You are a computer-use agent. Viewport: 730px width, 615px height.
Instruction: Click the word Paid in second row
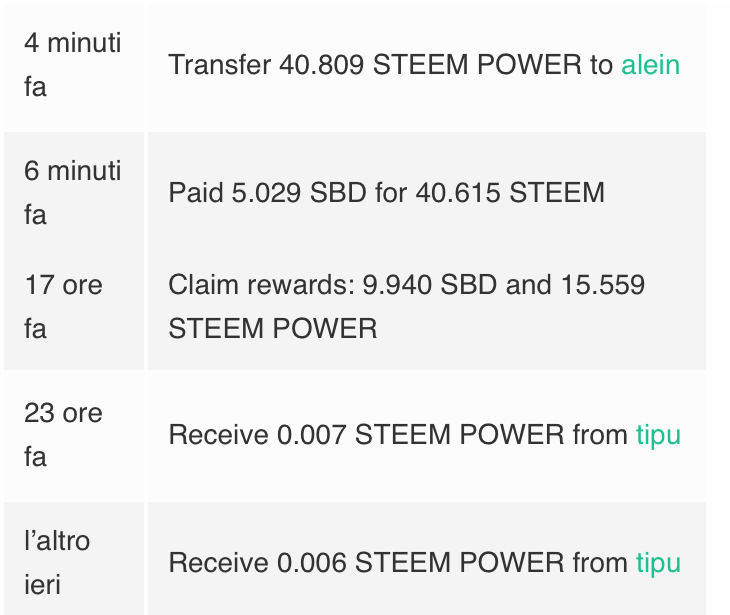click(x=196, y=192)
